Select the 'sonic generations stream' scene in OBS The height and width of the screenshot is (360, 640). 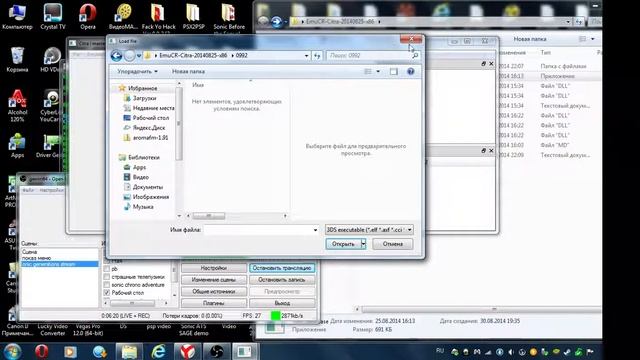[60, 264]
